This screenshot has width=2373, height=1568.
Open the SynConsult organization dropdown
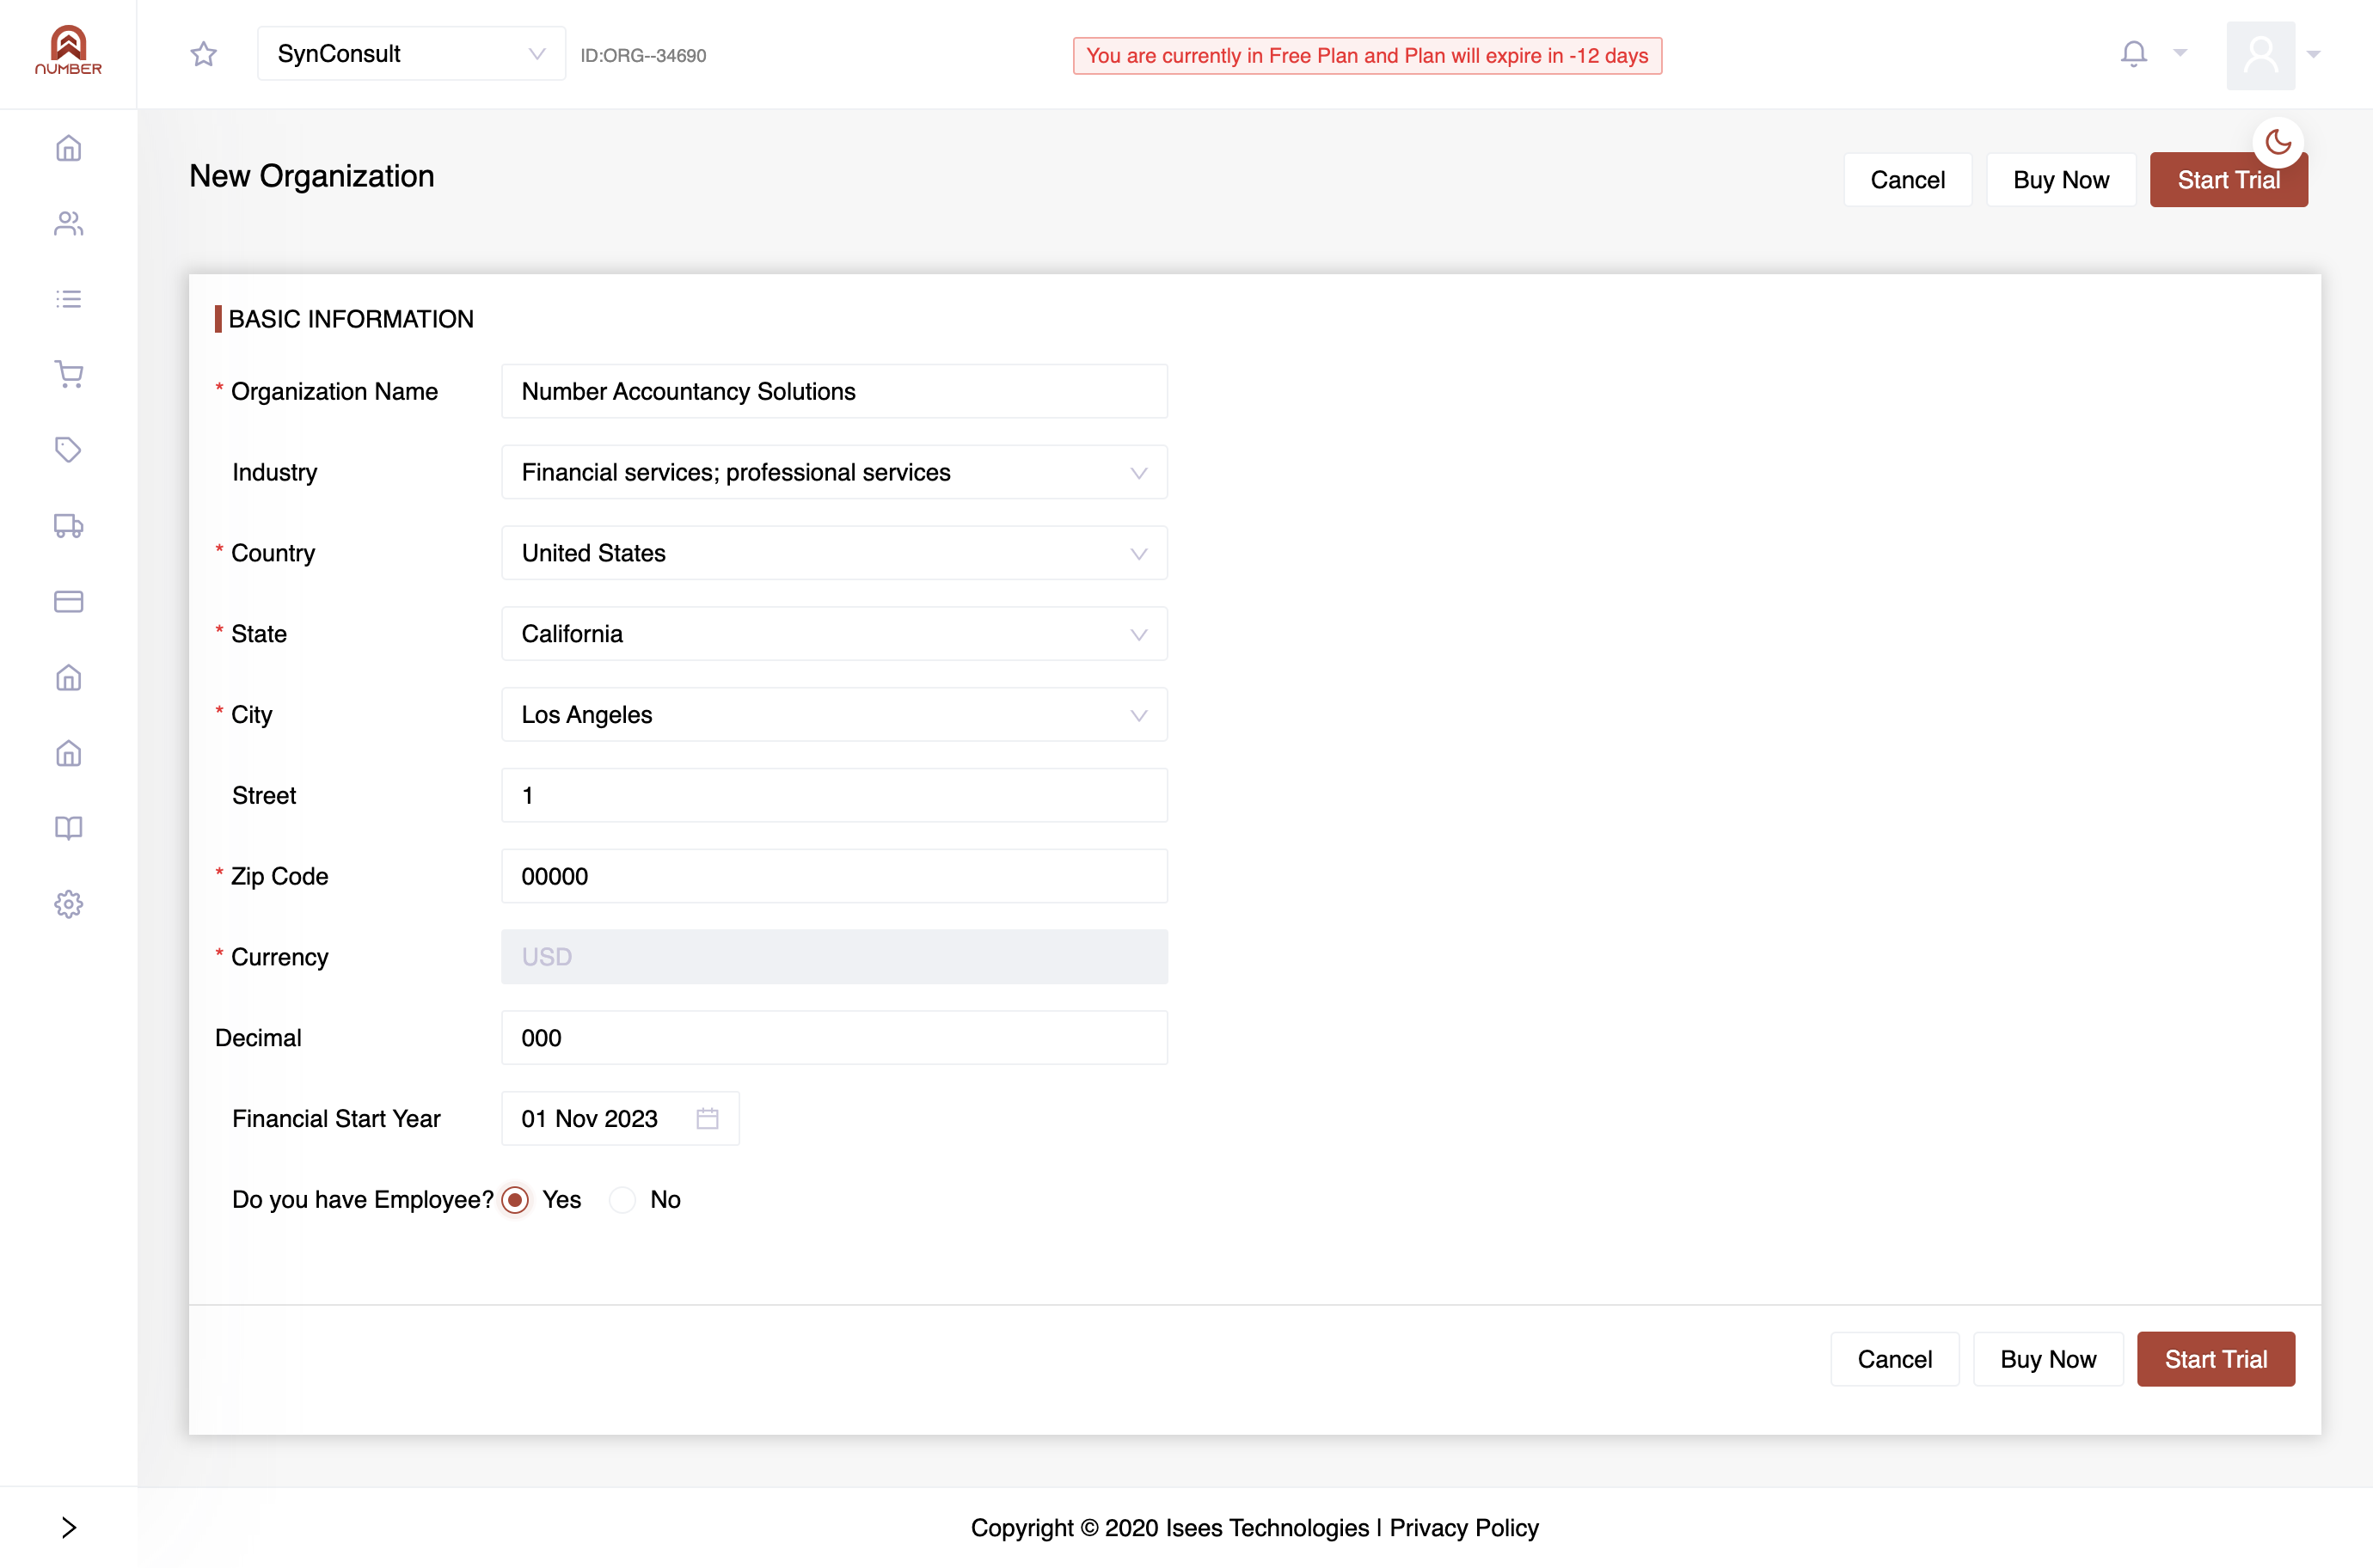[x=411, y=54]
